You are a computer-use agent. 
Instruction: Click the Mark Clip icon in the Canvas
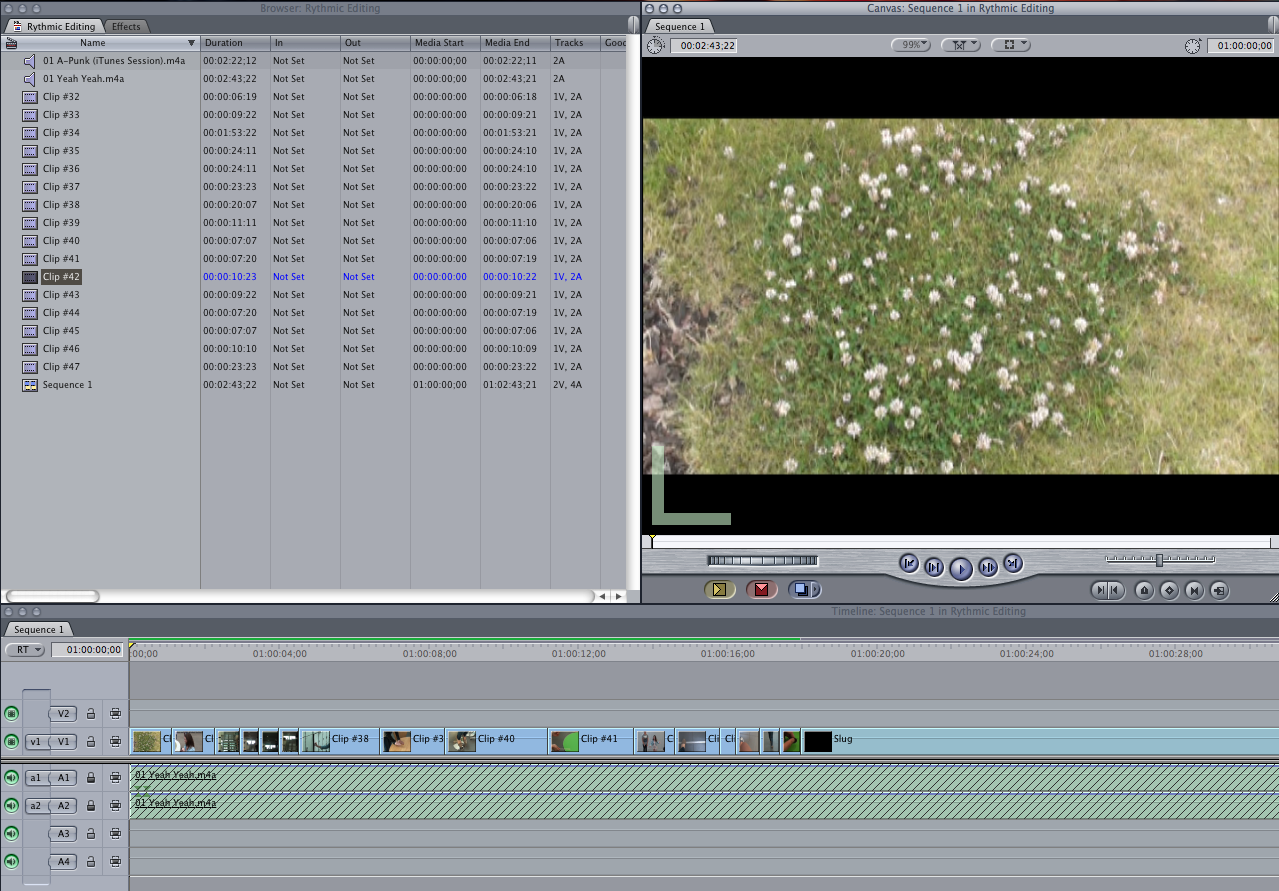1193,590
